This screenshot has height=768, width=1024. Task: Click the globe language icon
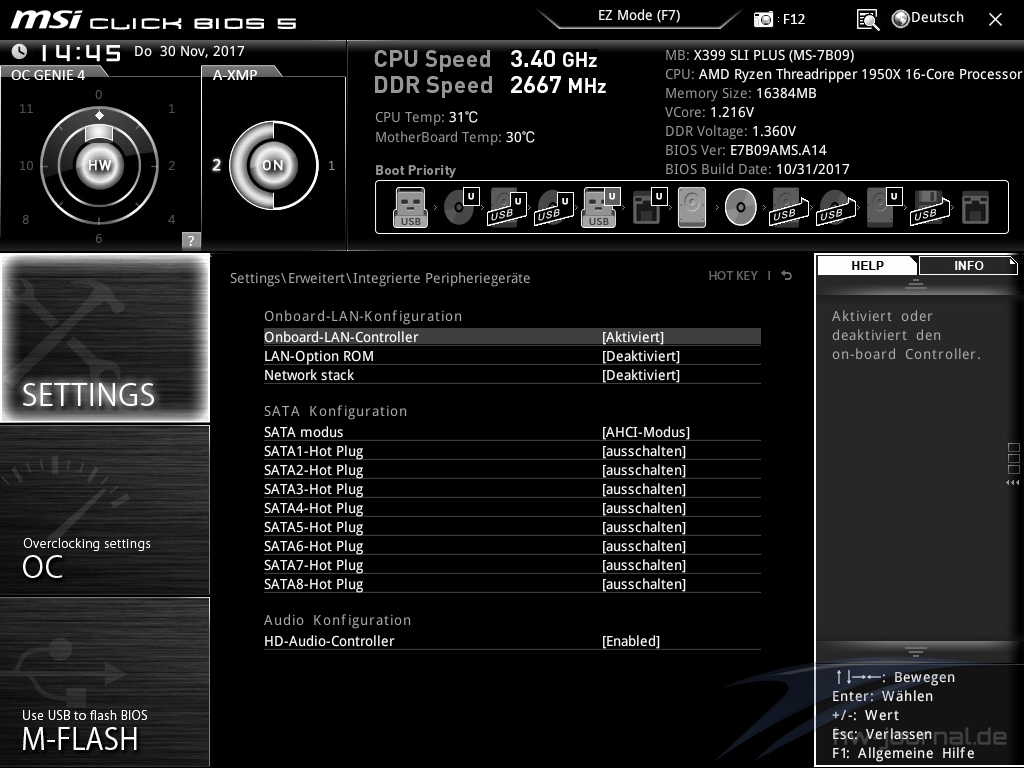[x=901, y=18]
